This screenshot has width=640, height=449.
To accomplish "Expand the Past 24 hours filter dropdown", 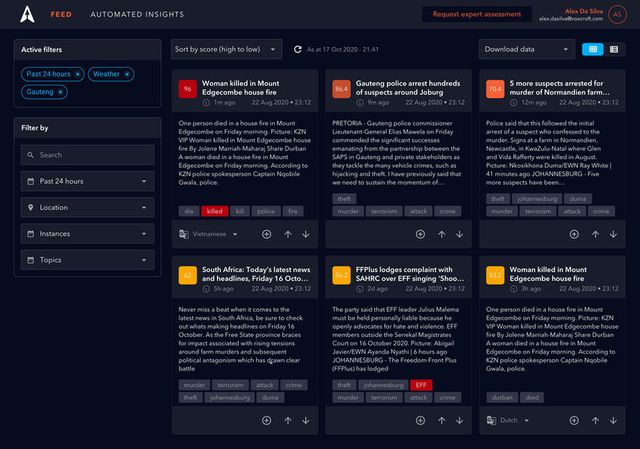I will tap(88, 181).
